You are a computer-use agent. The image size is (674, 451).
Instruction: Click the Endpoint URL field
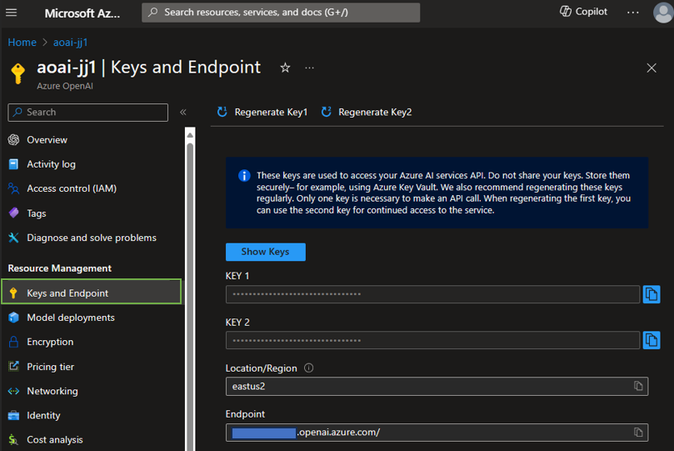(437, 432)
